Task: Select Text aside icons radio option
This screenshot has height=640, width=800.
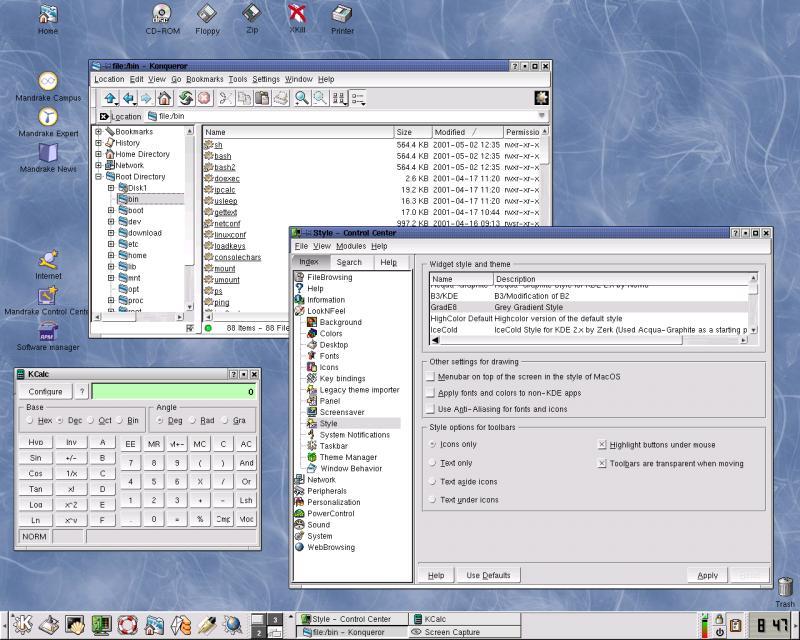Action: pyautogui.click(x=433, y=481)
